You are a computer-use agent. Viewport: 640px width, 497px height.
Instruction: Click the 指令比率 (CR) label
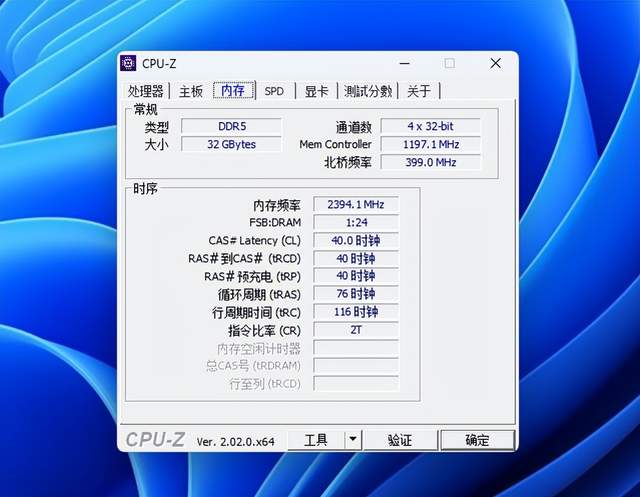(264, 331)
